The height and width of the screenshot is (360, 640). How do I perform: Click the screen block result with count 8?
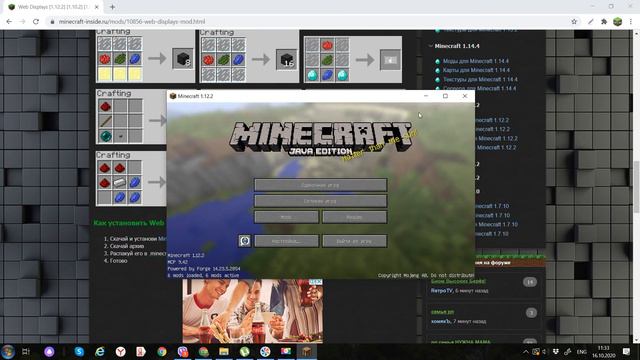pos(182,59)
